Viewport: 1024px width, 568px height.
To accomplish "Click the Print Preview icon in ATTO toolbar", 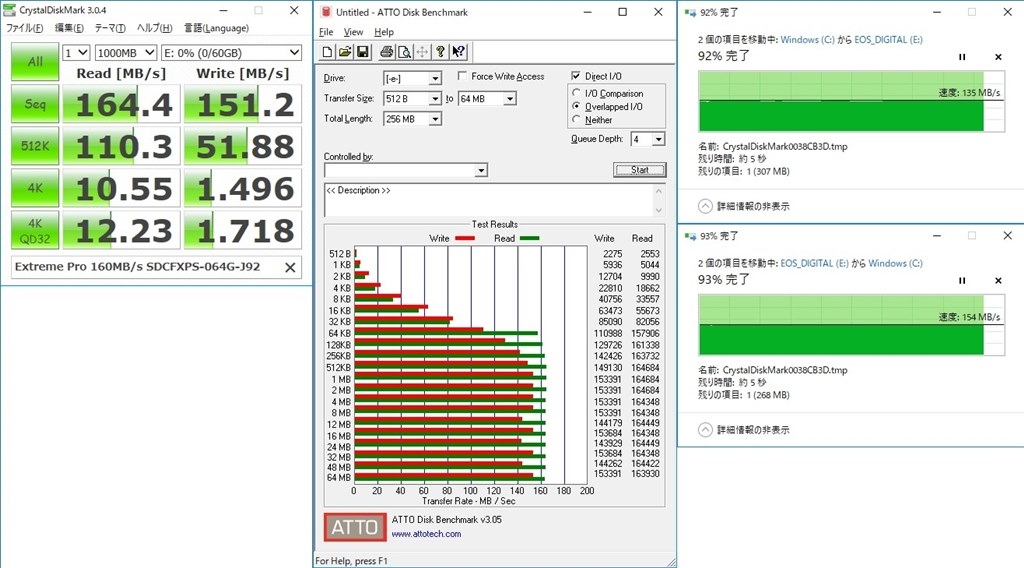I will 404,52.
